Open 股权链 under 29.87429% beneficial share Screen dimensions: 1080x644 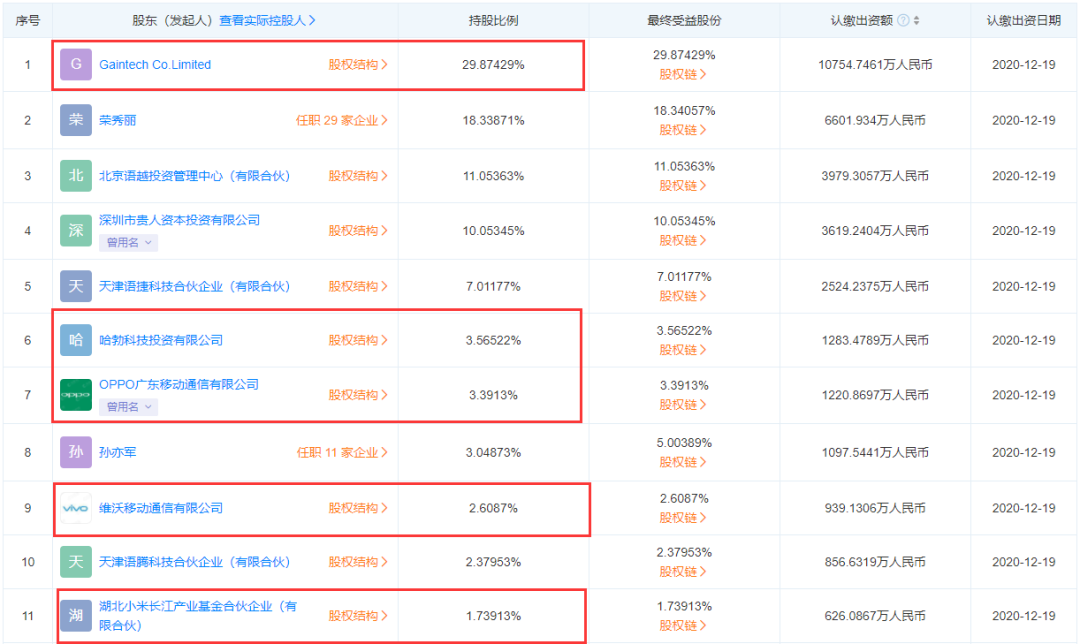point(683,74)
